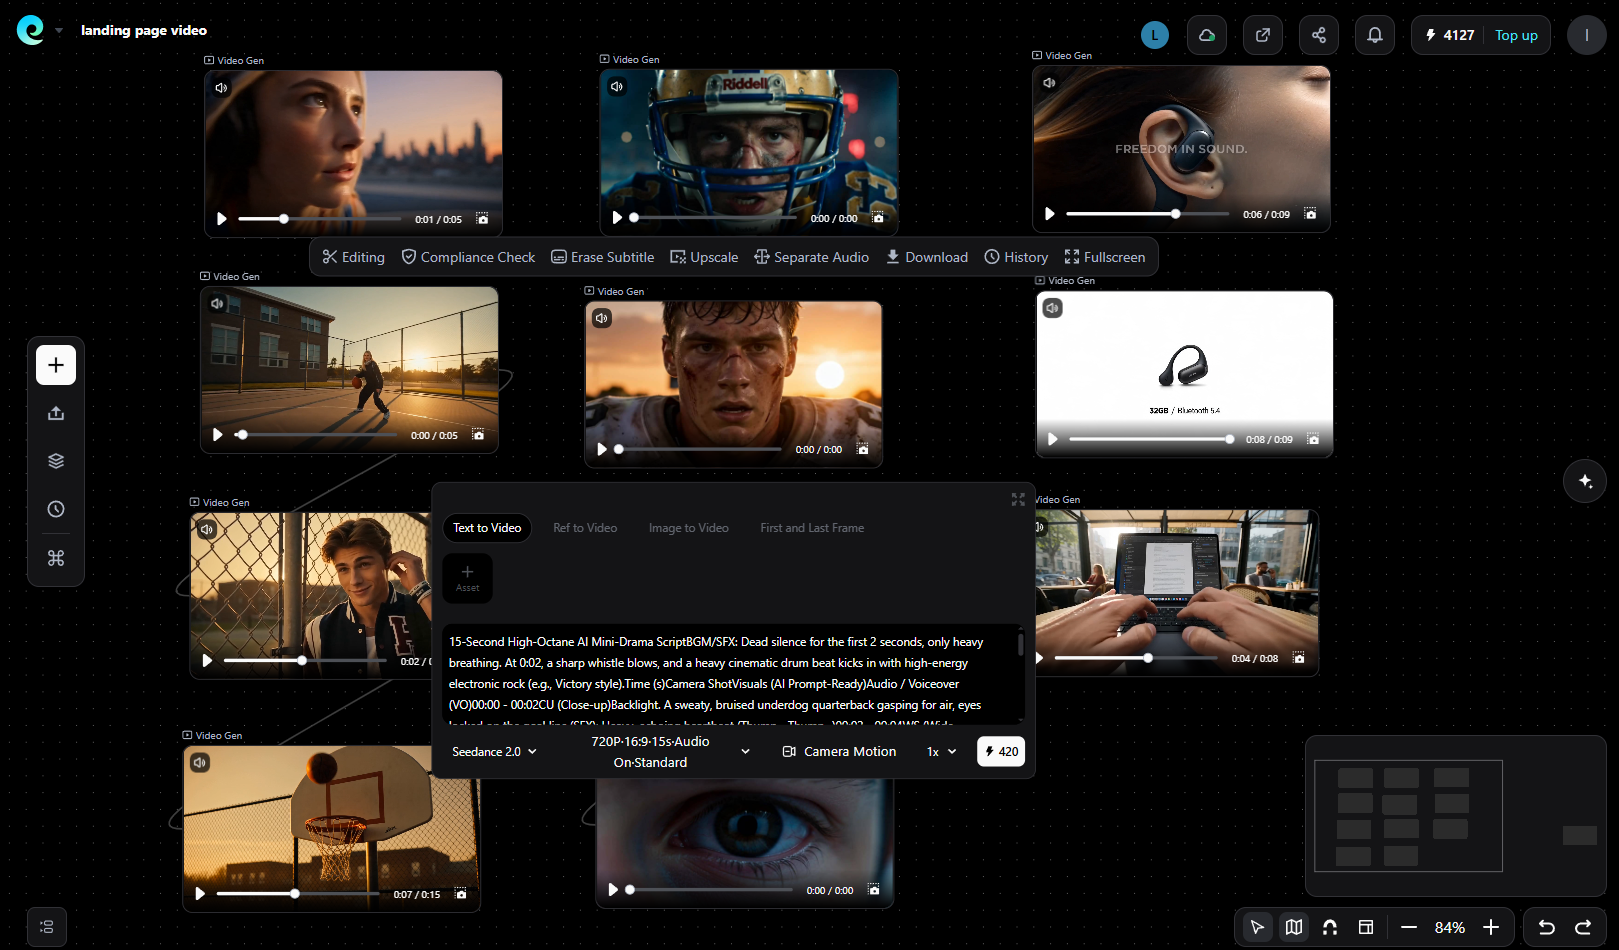The image size is (1619, 950).
Task: Select the Text to Video tab
Action: point(487,528)
